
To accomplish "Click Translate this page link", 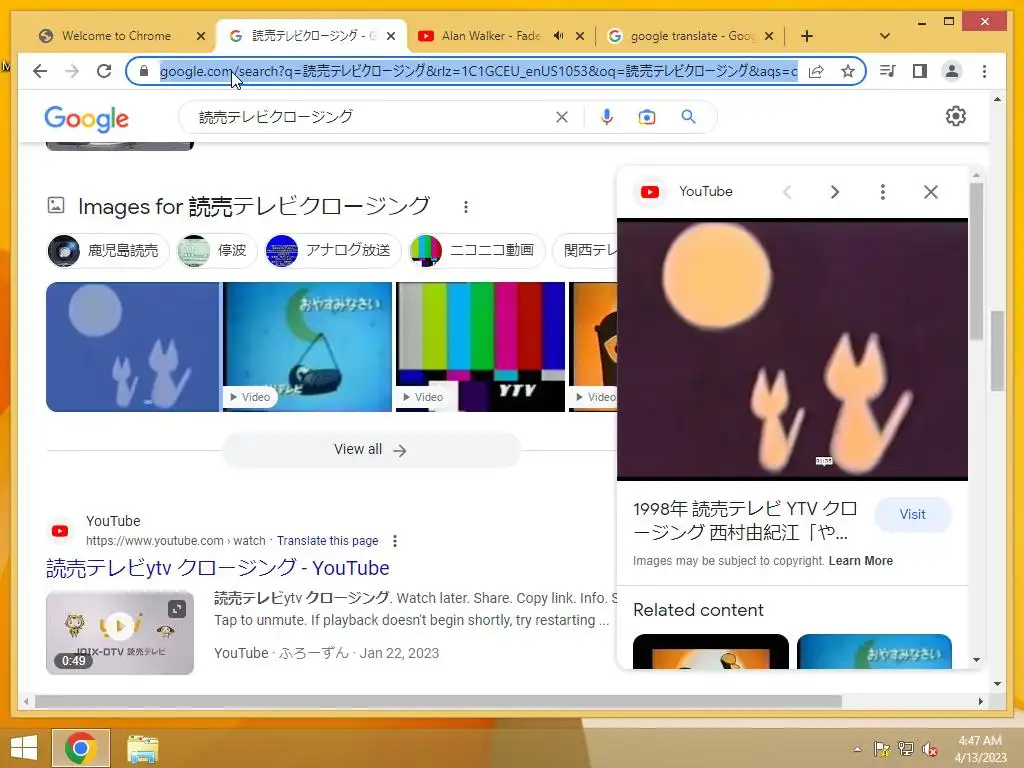I will (x=327, y=541).
